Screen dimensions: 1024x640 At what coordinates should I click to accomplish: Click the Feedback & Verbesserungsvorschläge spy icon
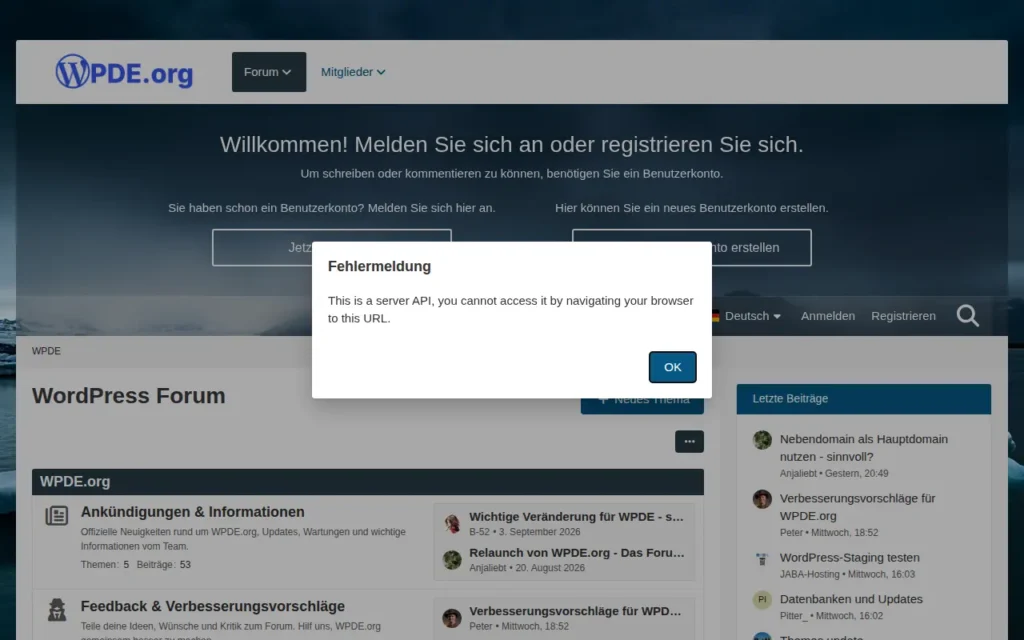click(57, 610)
